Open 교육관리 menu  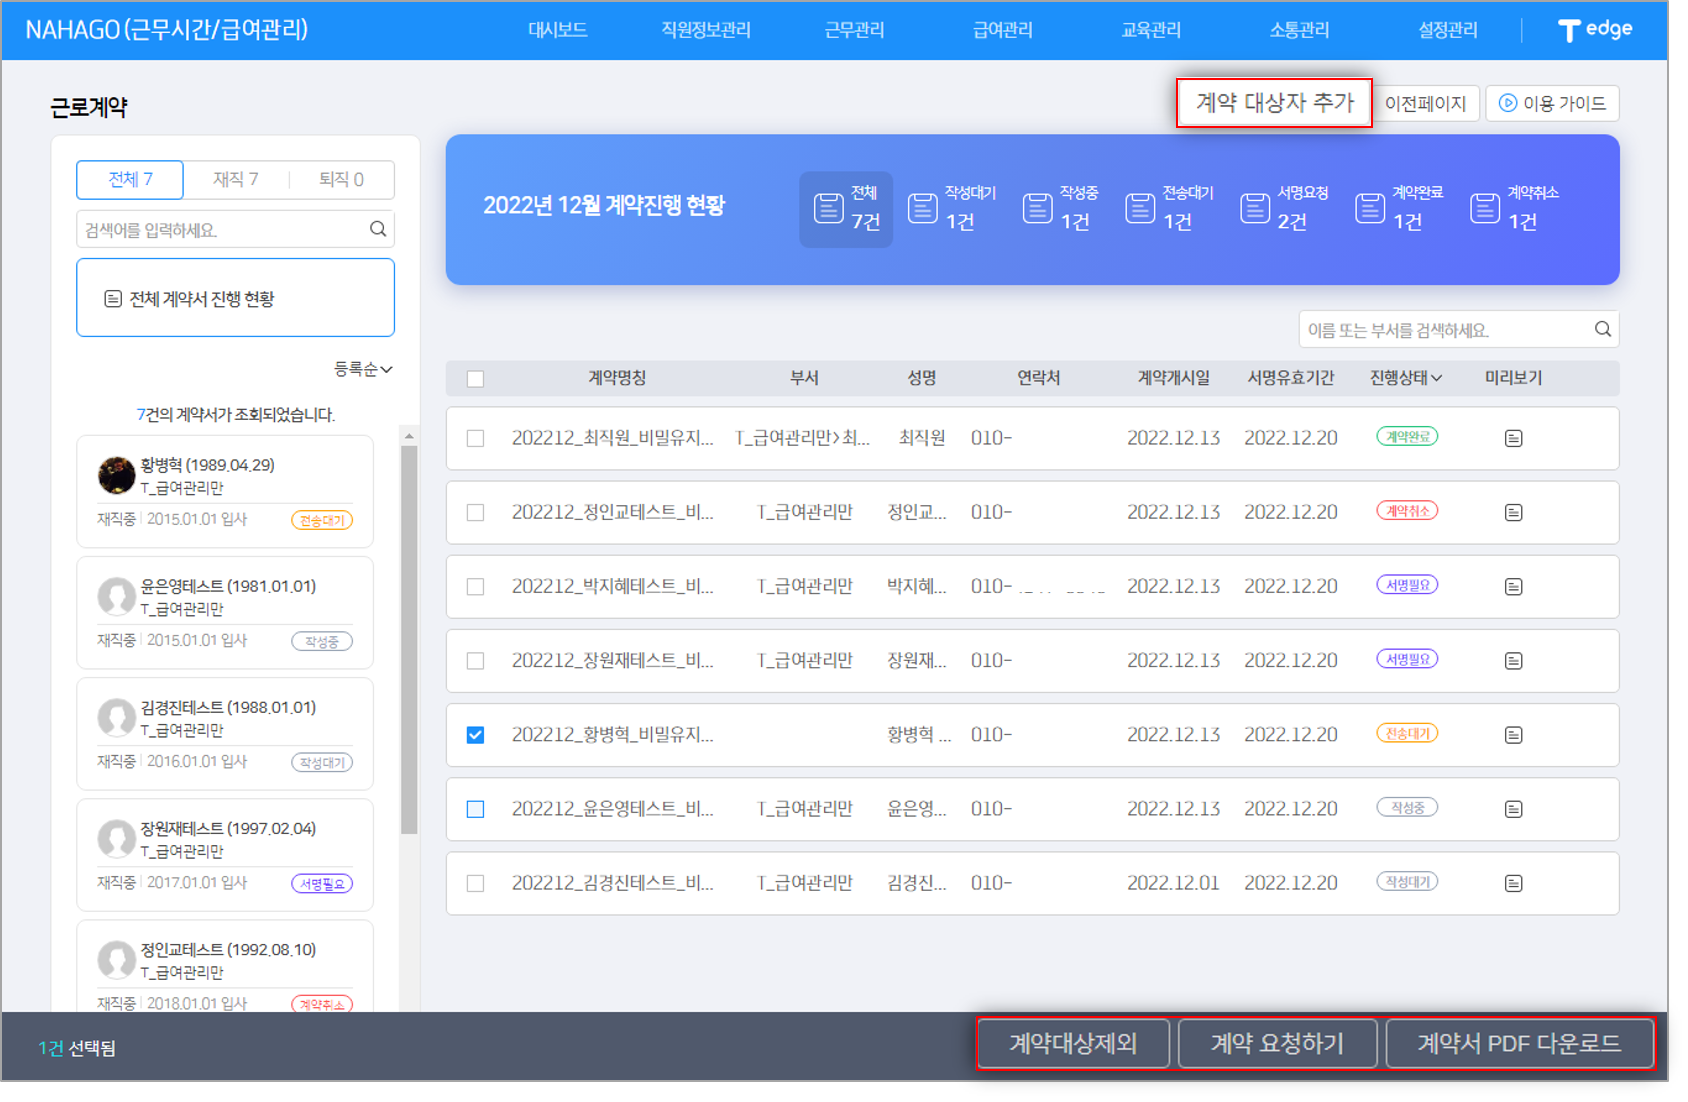pyautogui.click(x=1150, y=30)
